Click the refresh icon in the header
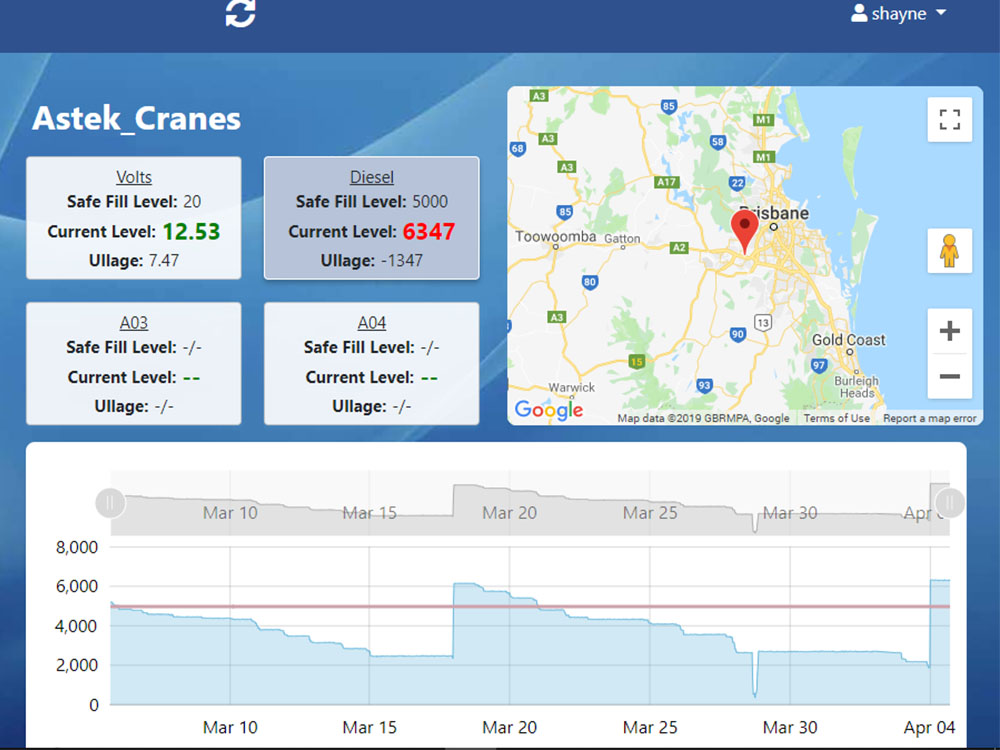 click(x=240, y=14)
